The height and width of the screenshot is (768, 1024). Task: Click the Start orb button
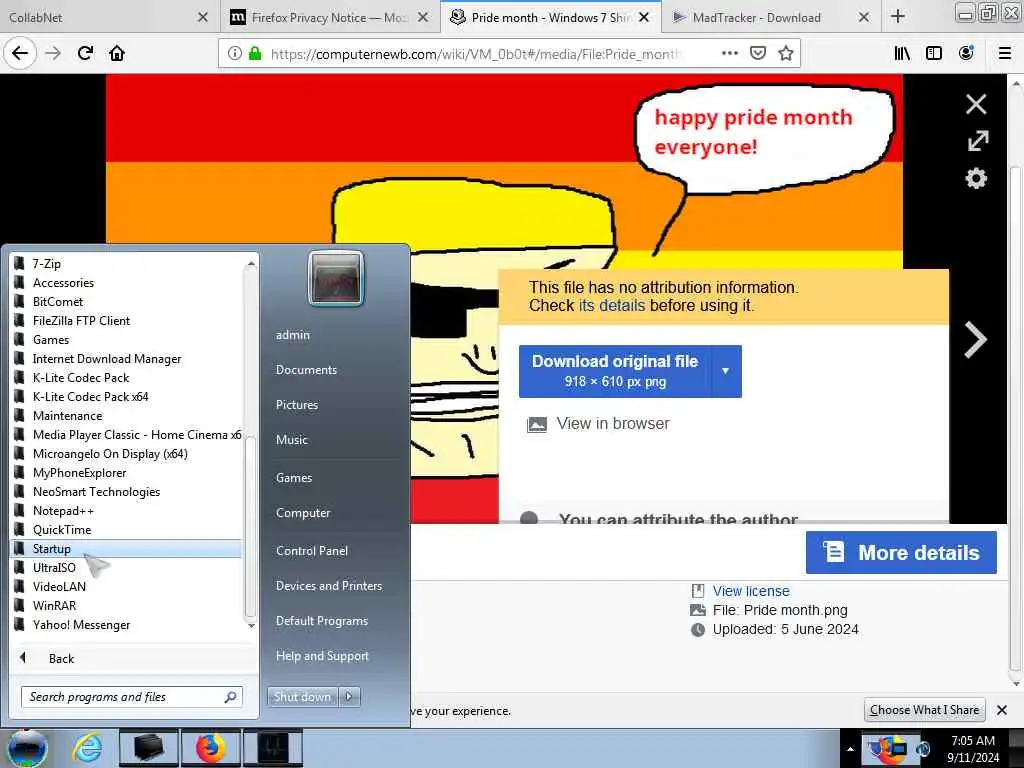click(x=27, y=749)
